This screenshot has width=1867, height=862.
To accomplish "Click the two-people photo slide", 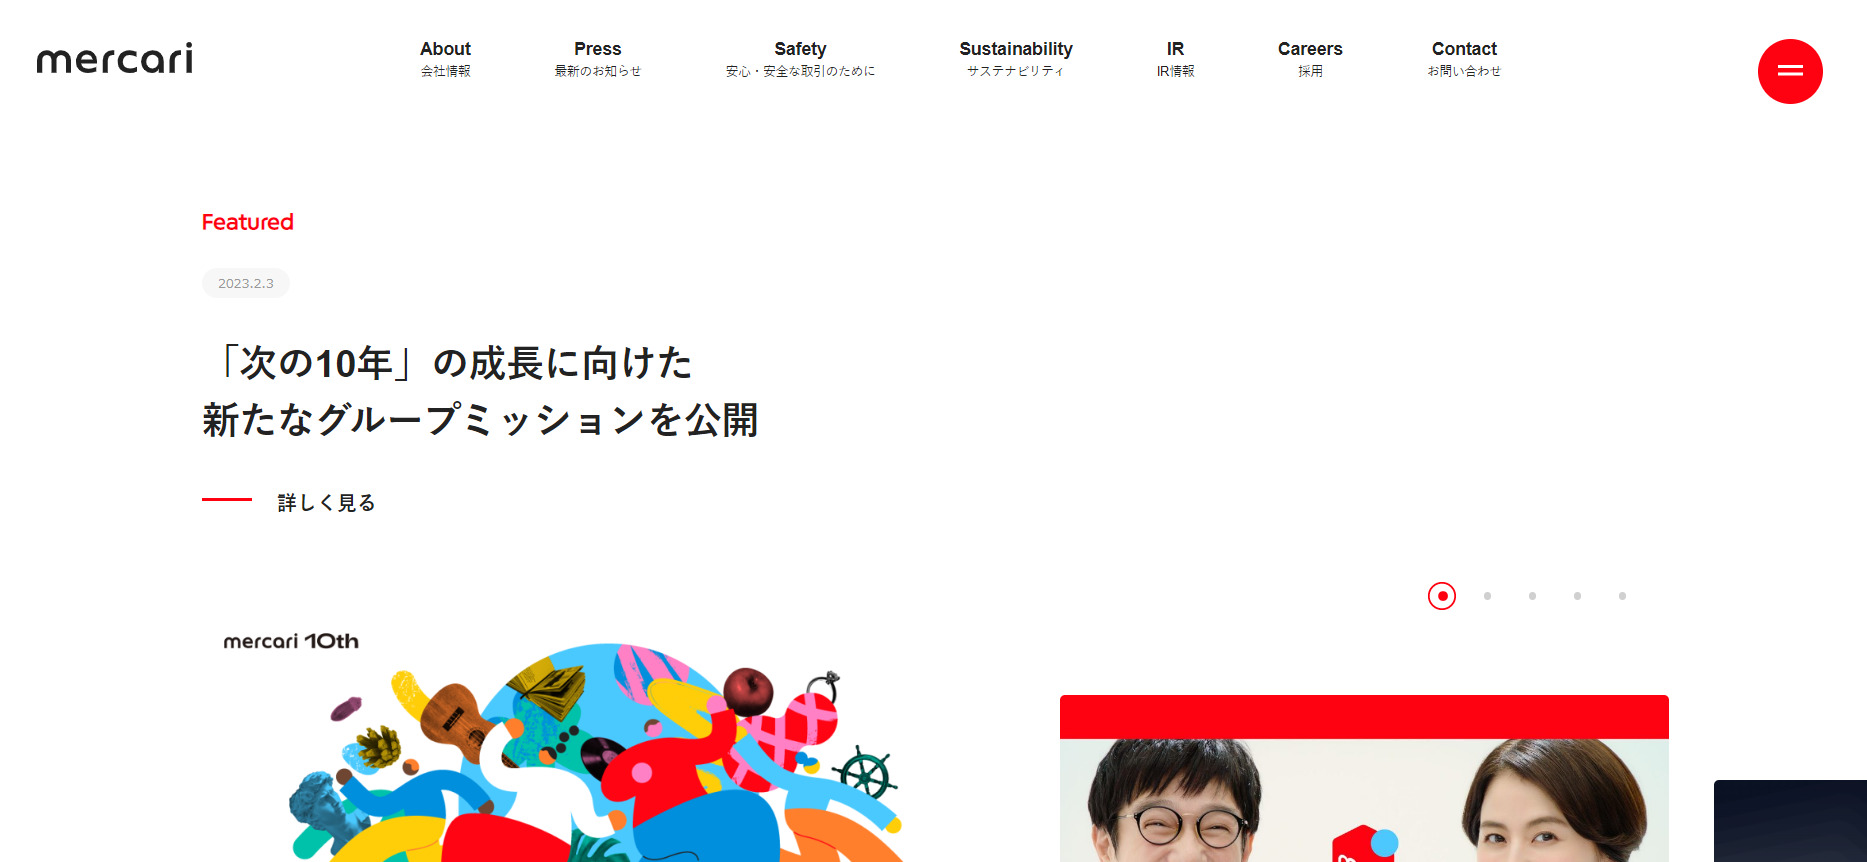I will click(x=1364, y=779).
